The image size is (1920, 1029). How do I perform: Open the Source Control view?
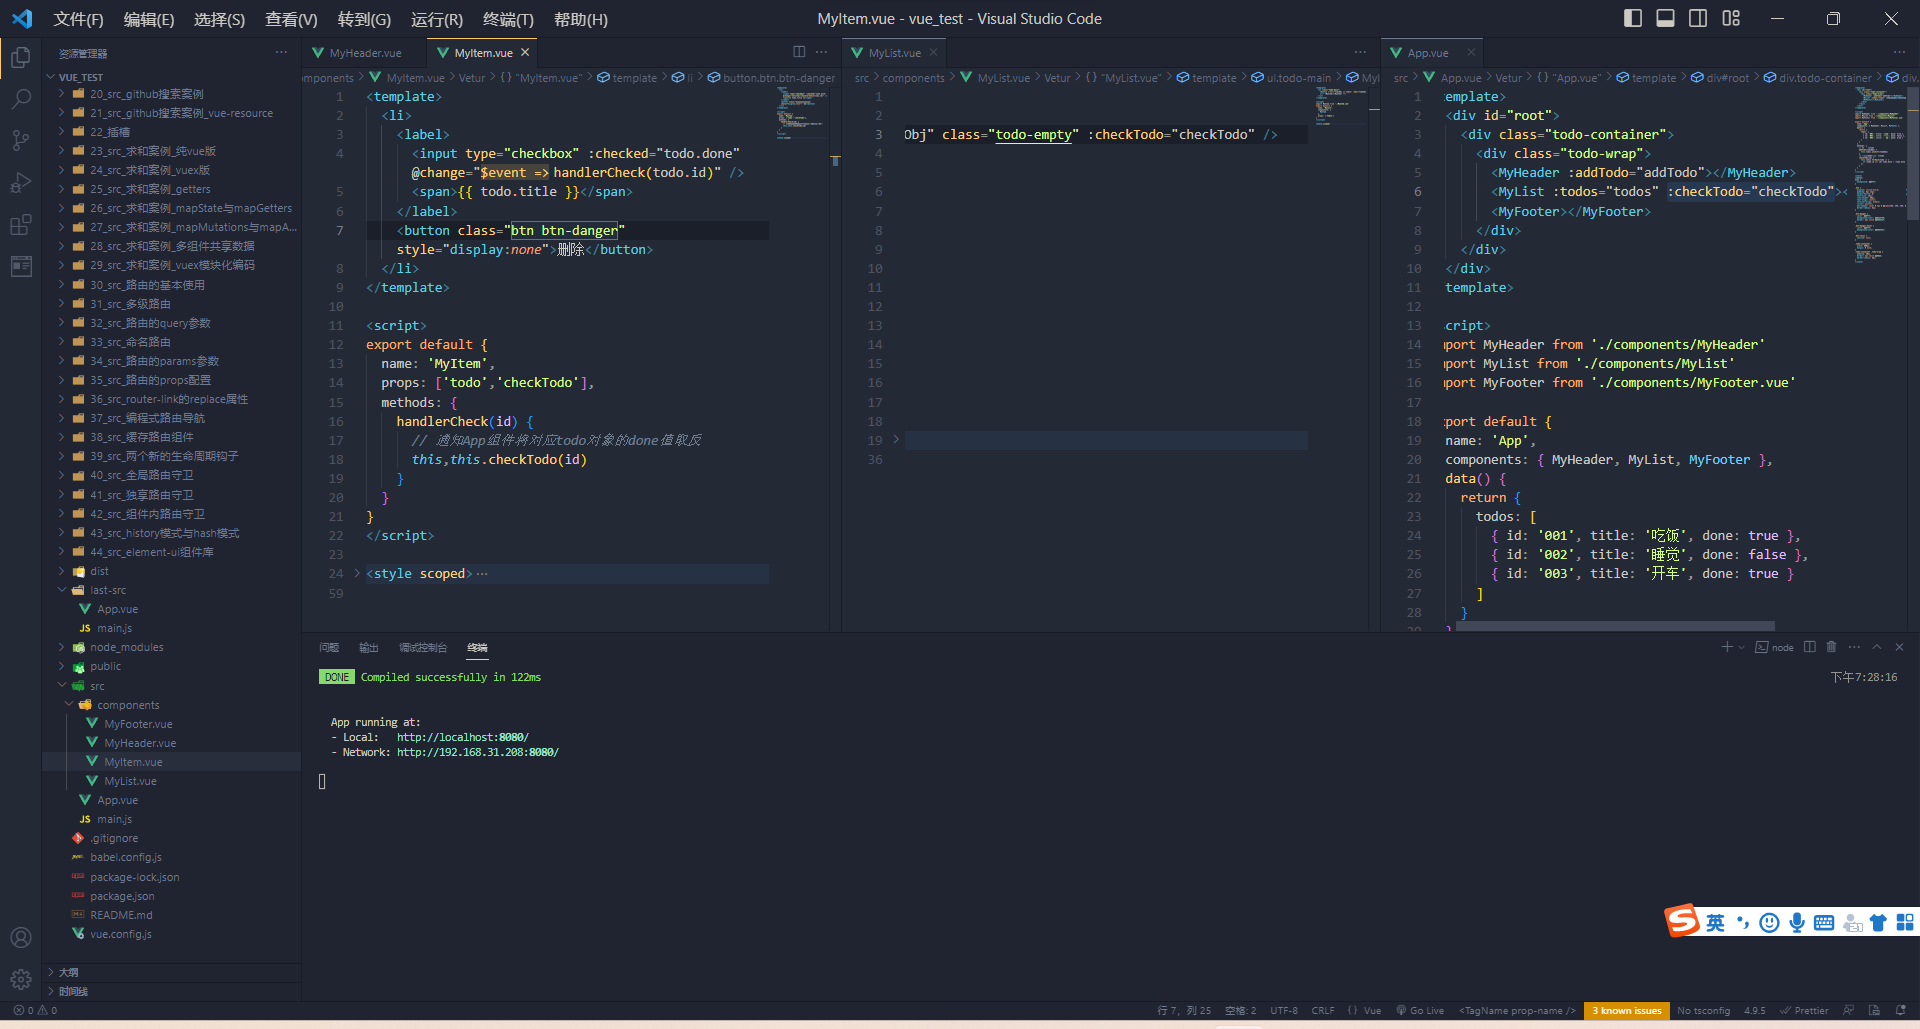click(x=21, y=141)
